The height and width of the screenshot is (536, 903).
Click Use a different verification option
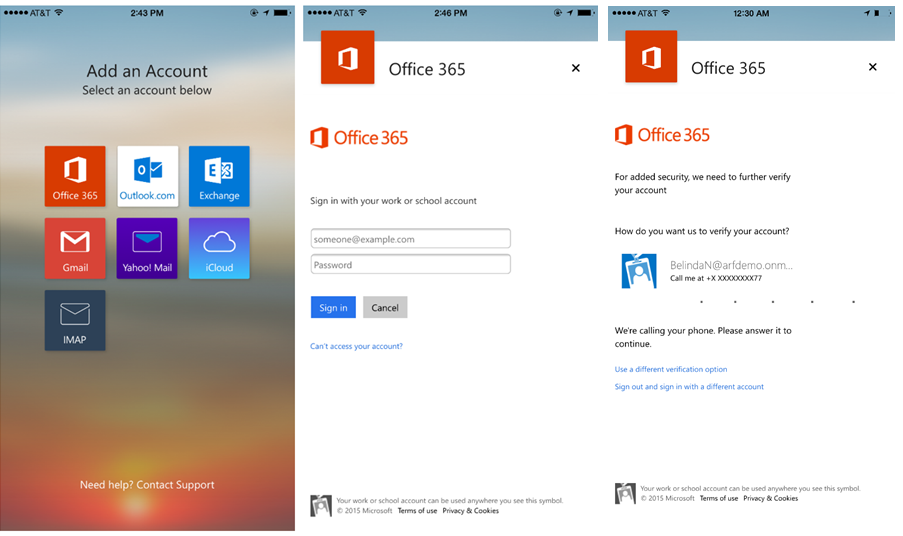click(x=671, y=369)
